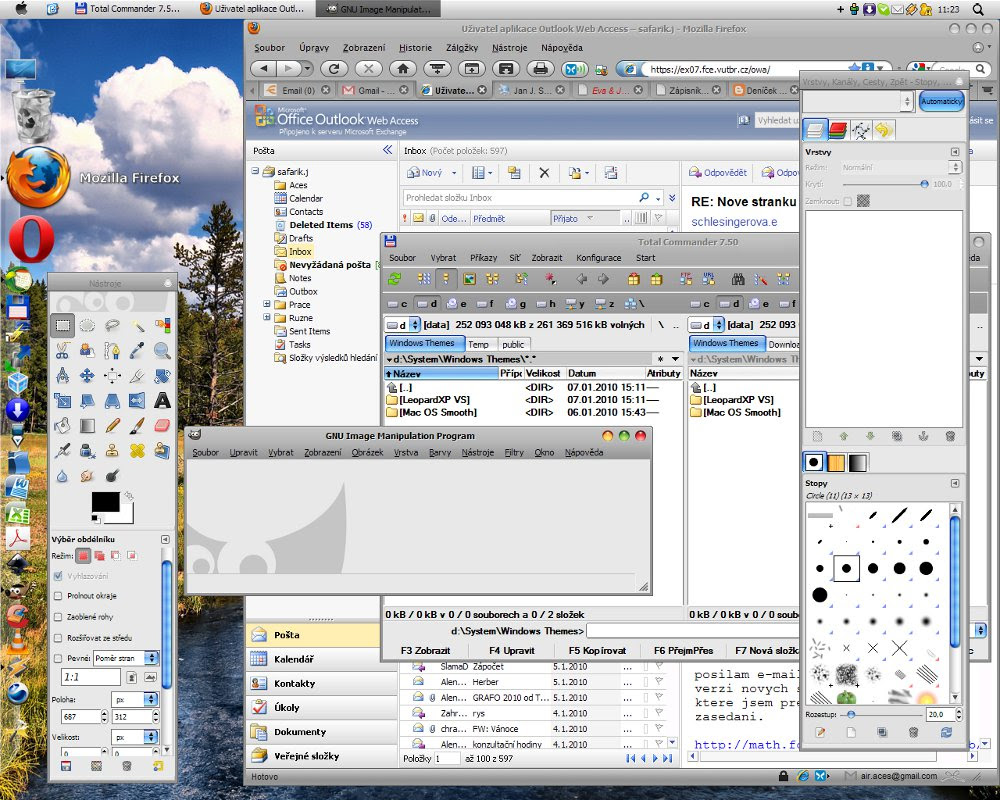Open the Filtry menu in GIMP
This screenshot has width=1000, height=800.
[514, 452]
